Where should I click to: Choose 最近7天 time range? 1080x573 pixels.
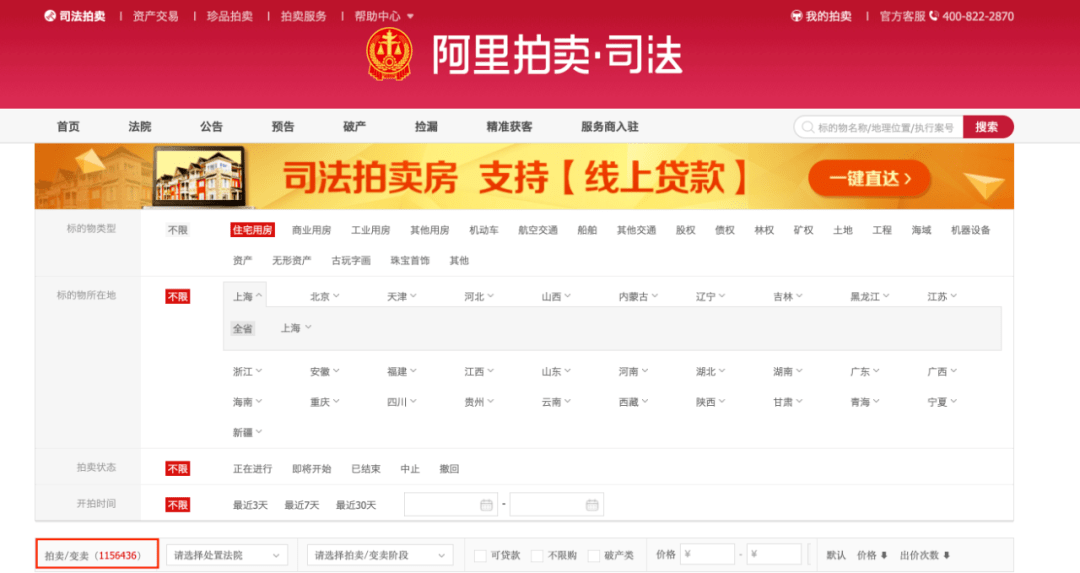(x=302, y=505)
